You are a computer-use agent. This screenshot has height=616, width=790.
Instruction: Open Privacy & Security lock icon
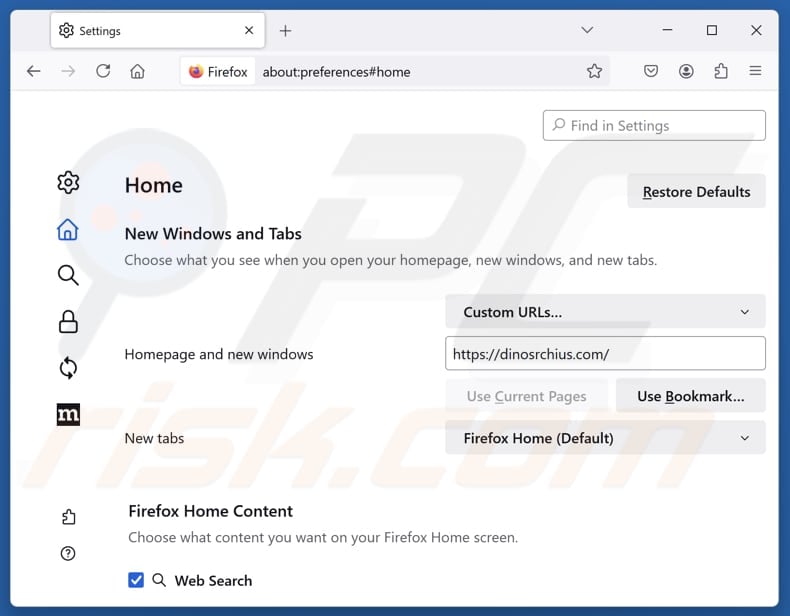[68, 322]
